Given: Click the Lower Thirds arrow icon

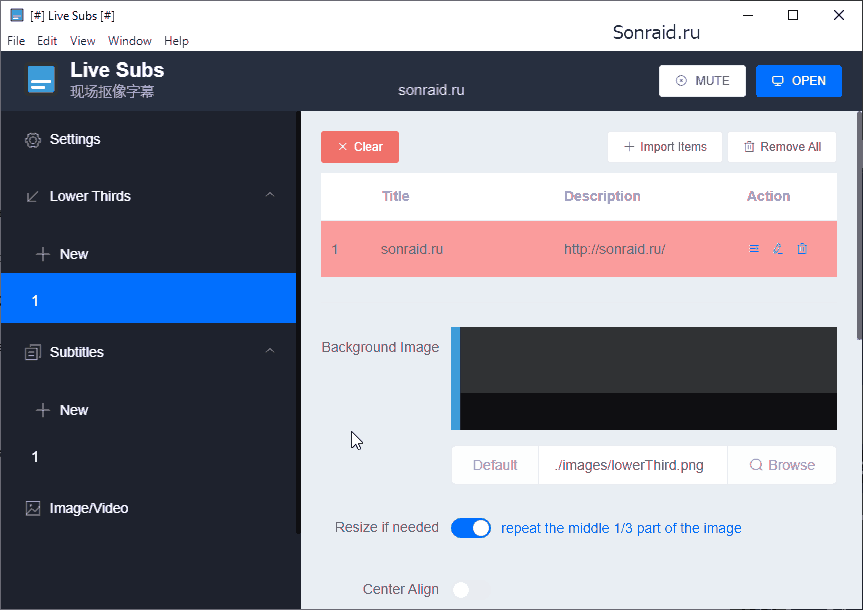Looking at the screenshot, I should (x=32, y=197).
